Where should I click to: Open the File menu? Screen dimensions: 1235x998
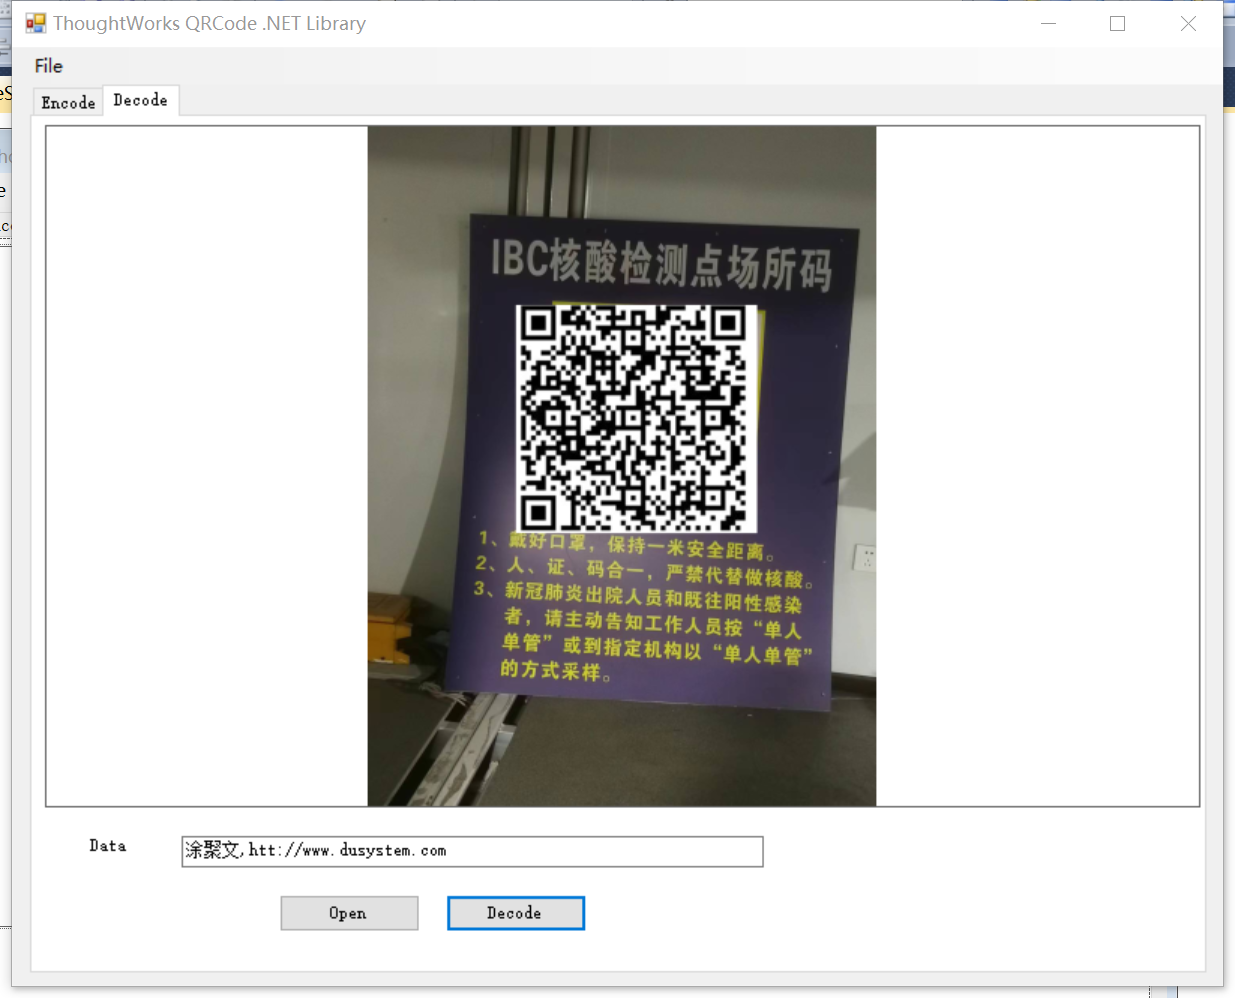[48, 66]
